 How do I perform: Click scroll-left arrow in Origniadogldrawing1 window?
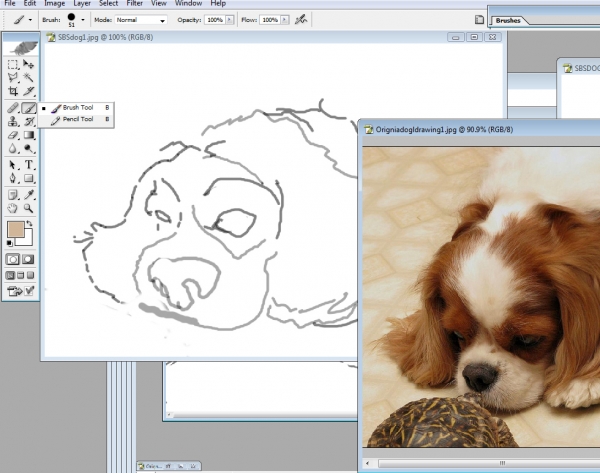368,463
